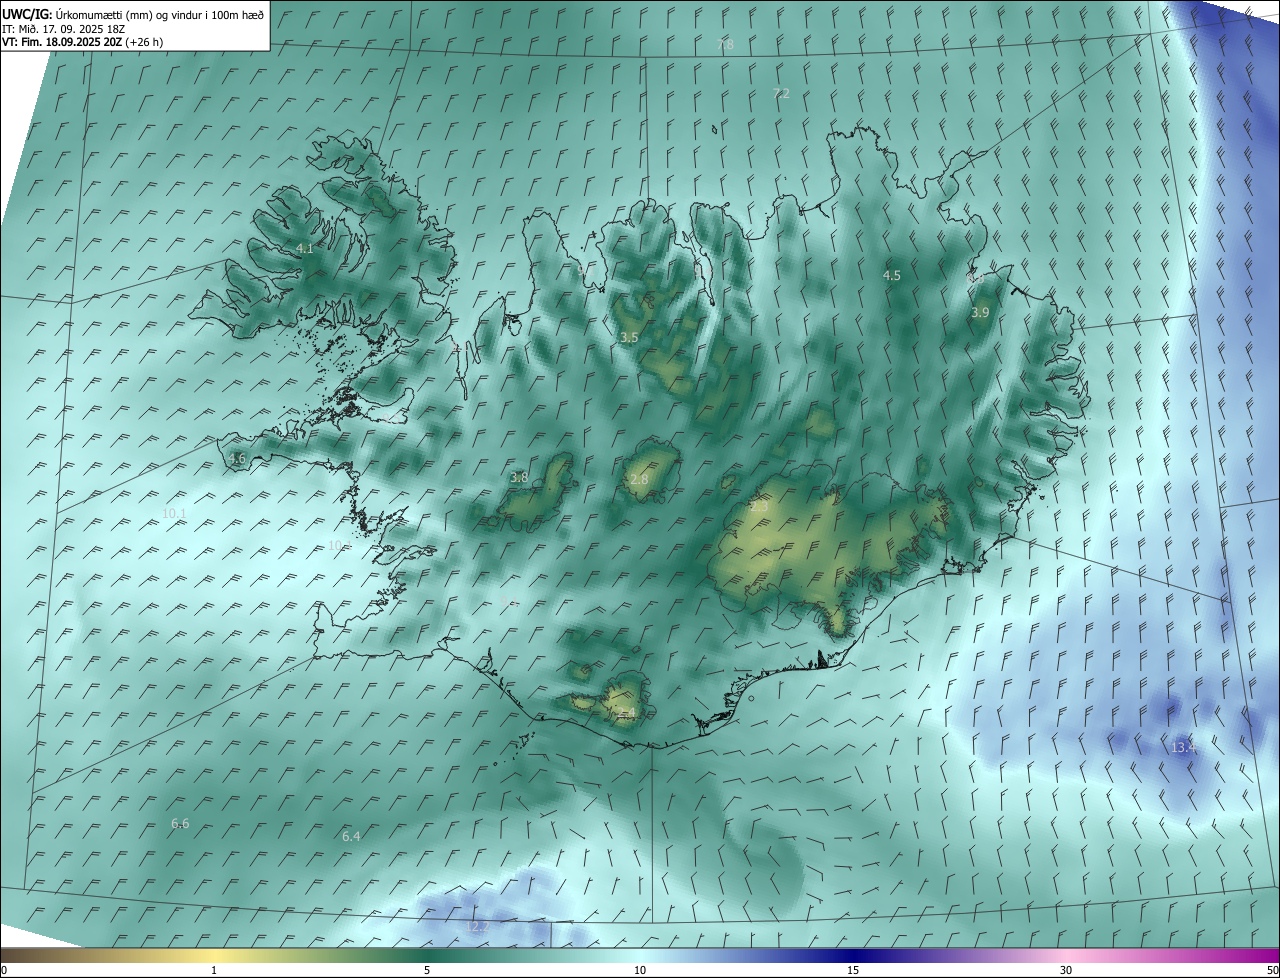This screenshot has width=1280, height=978.
Task: Click the 7.2 value label
Action: tap(781, 93)
